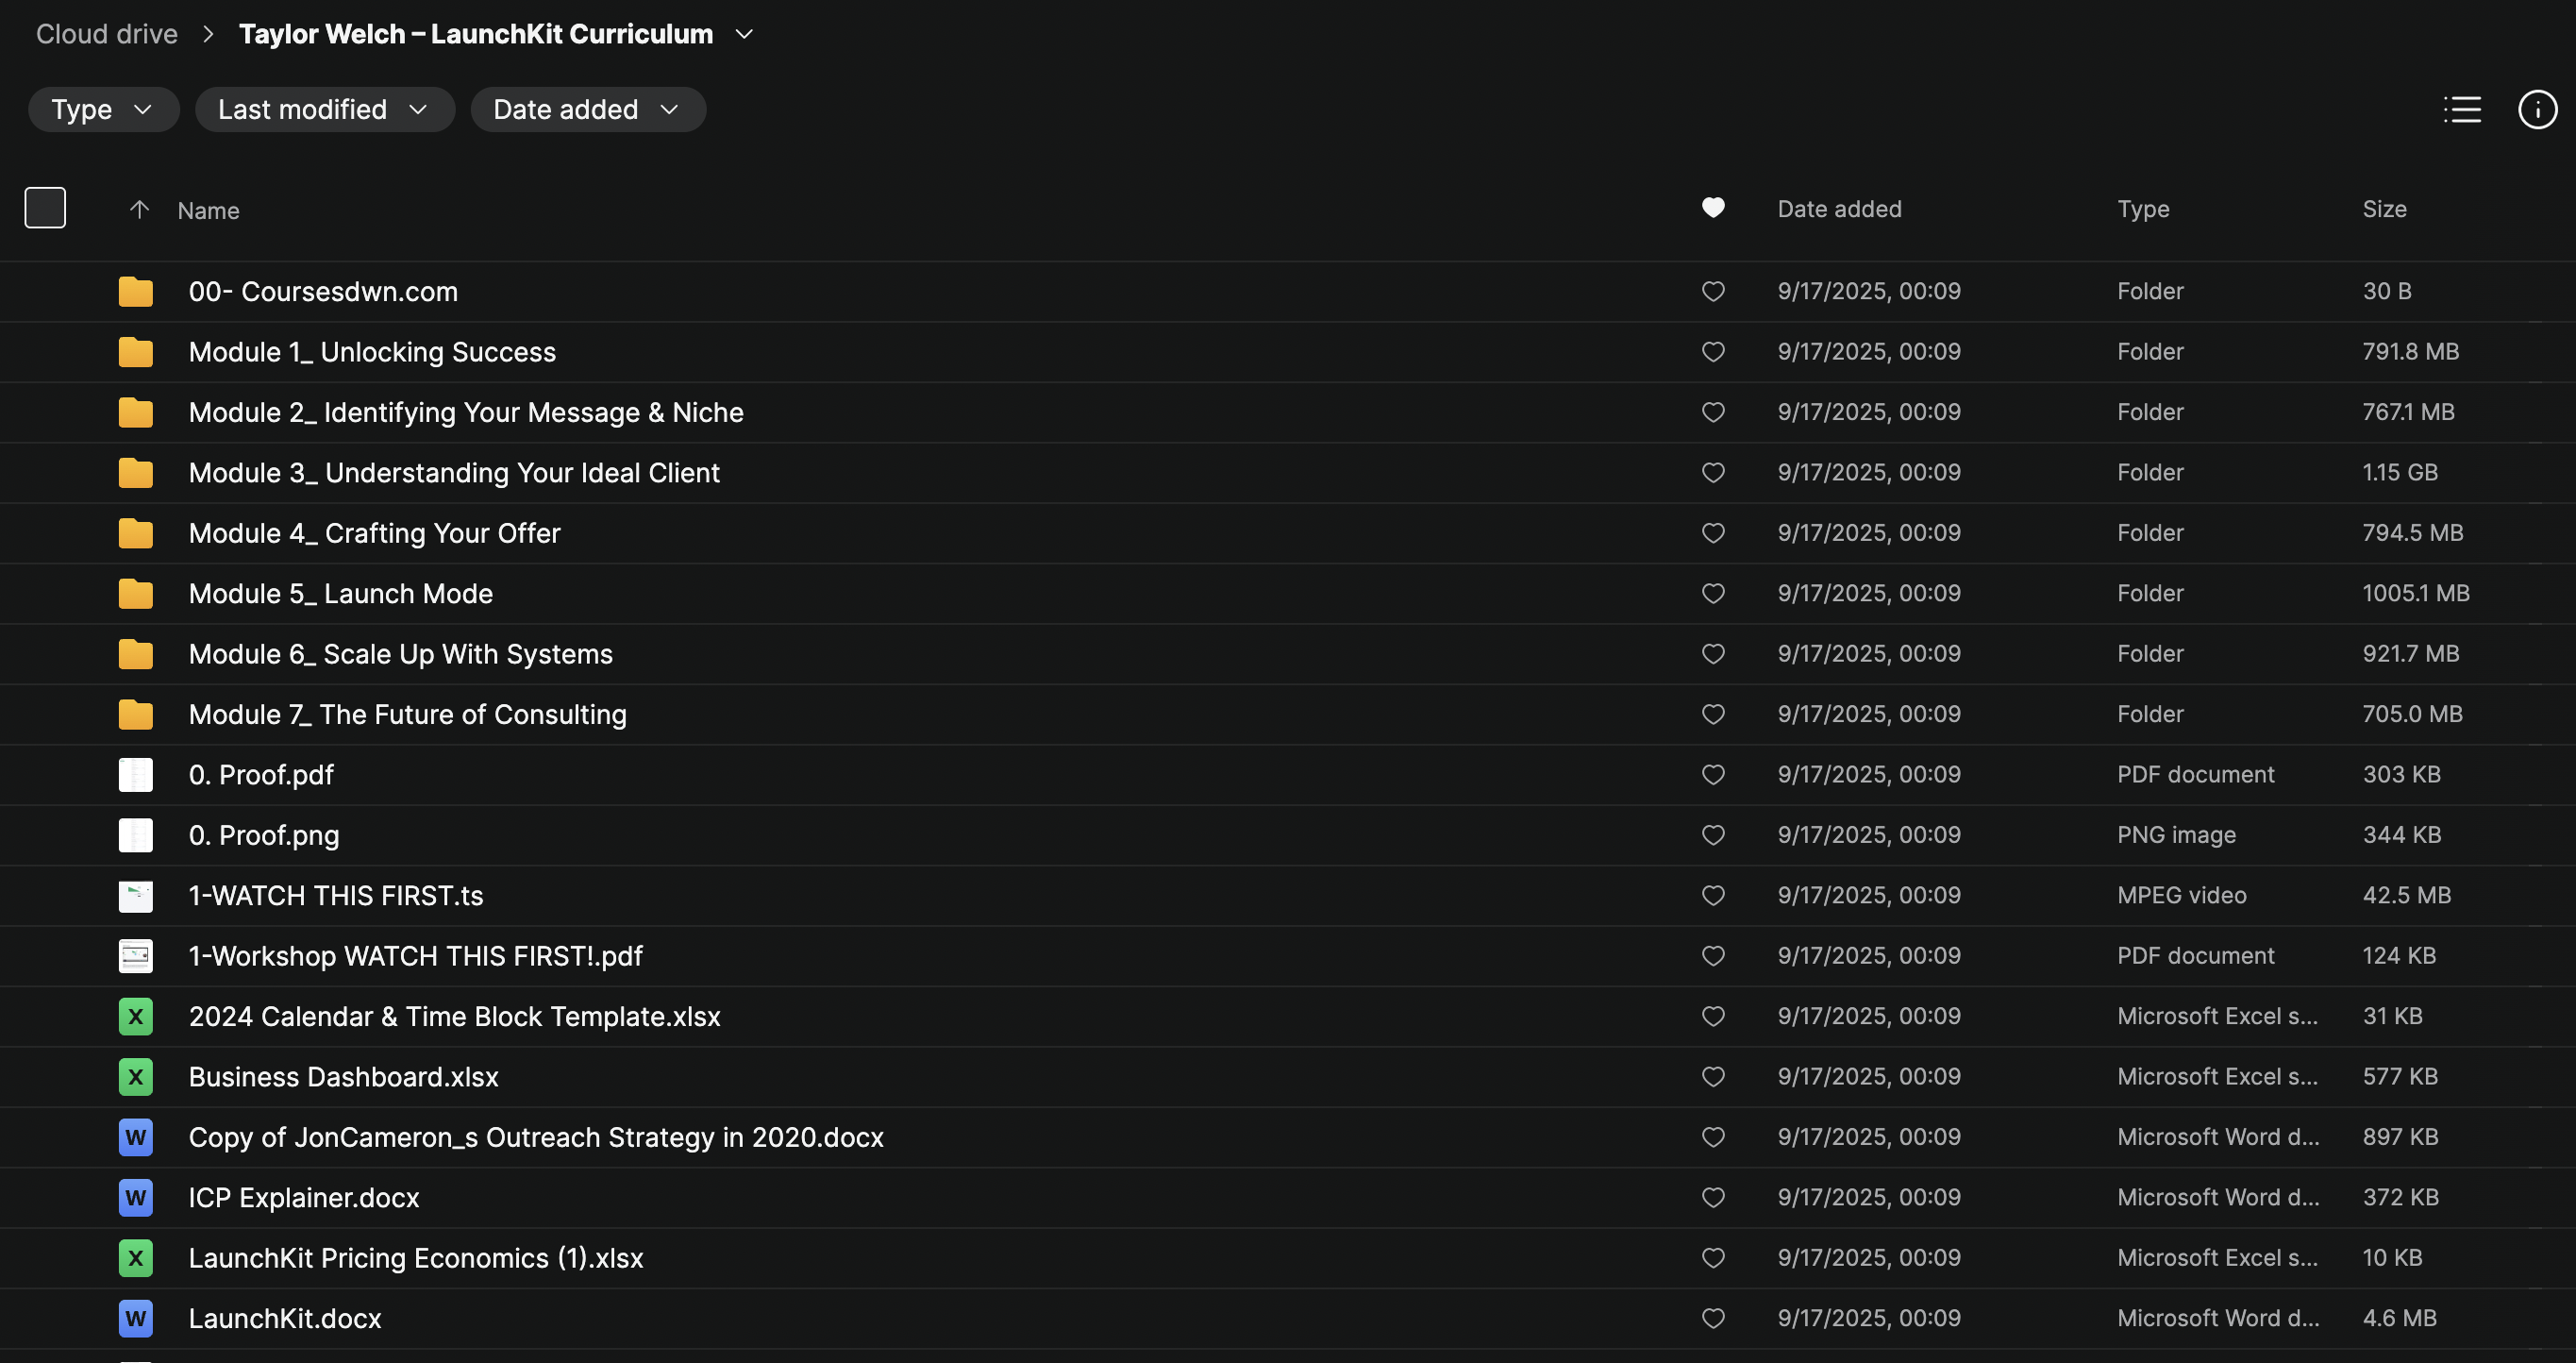Image resolution: width=2576 pixels, height=1363 pixels.
Task: Click the ICP Explainer.docx Word icon
Action: [135, 1198]
